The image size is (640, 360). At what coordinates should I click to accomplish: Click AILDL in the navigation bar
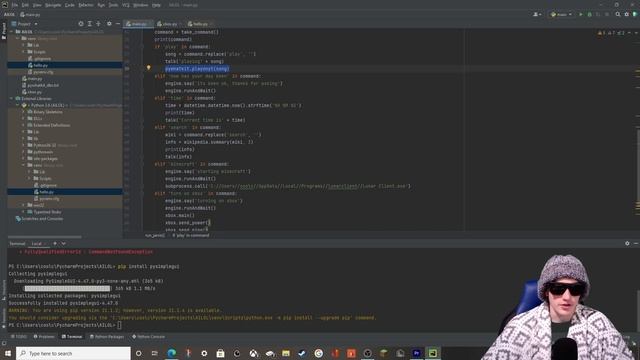tap(9, 14)
